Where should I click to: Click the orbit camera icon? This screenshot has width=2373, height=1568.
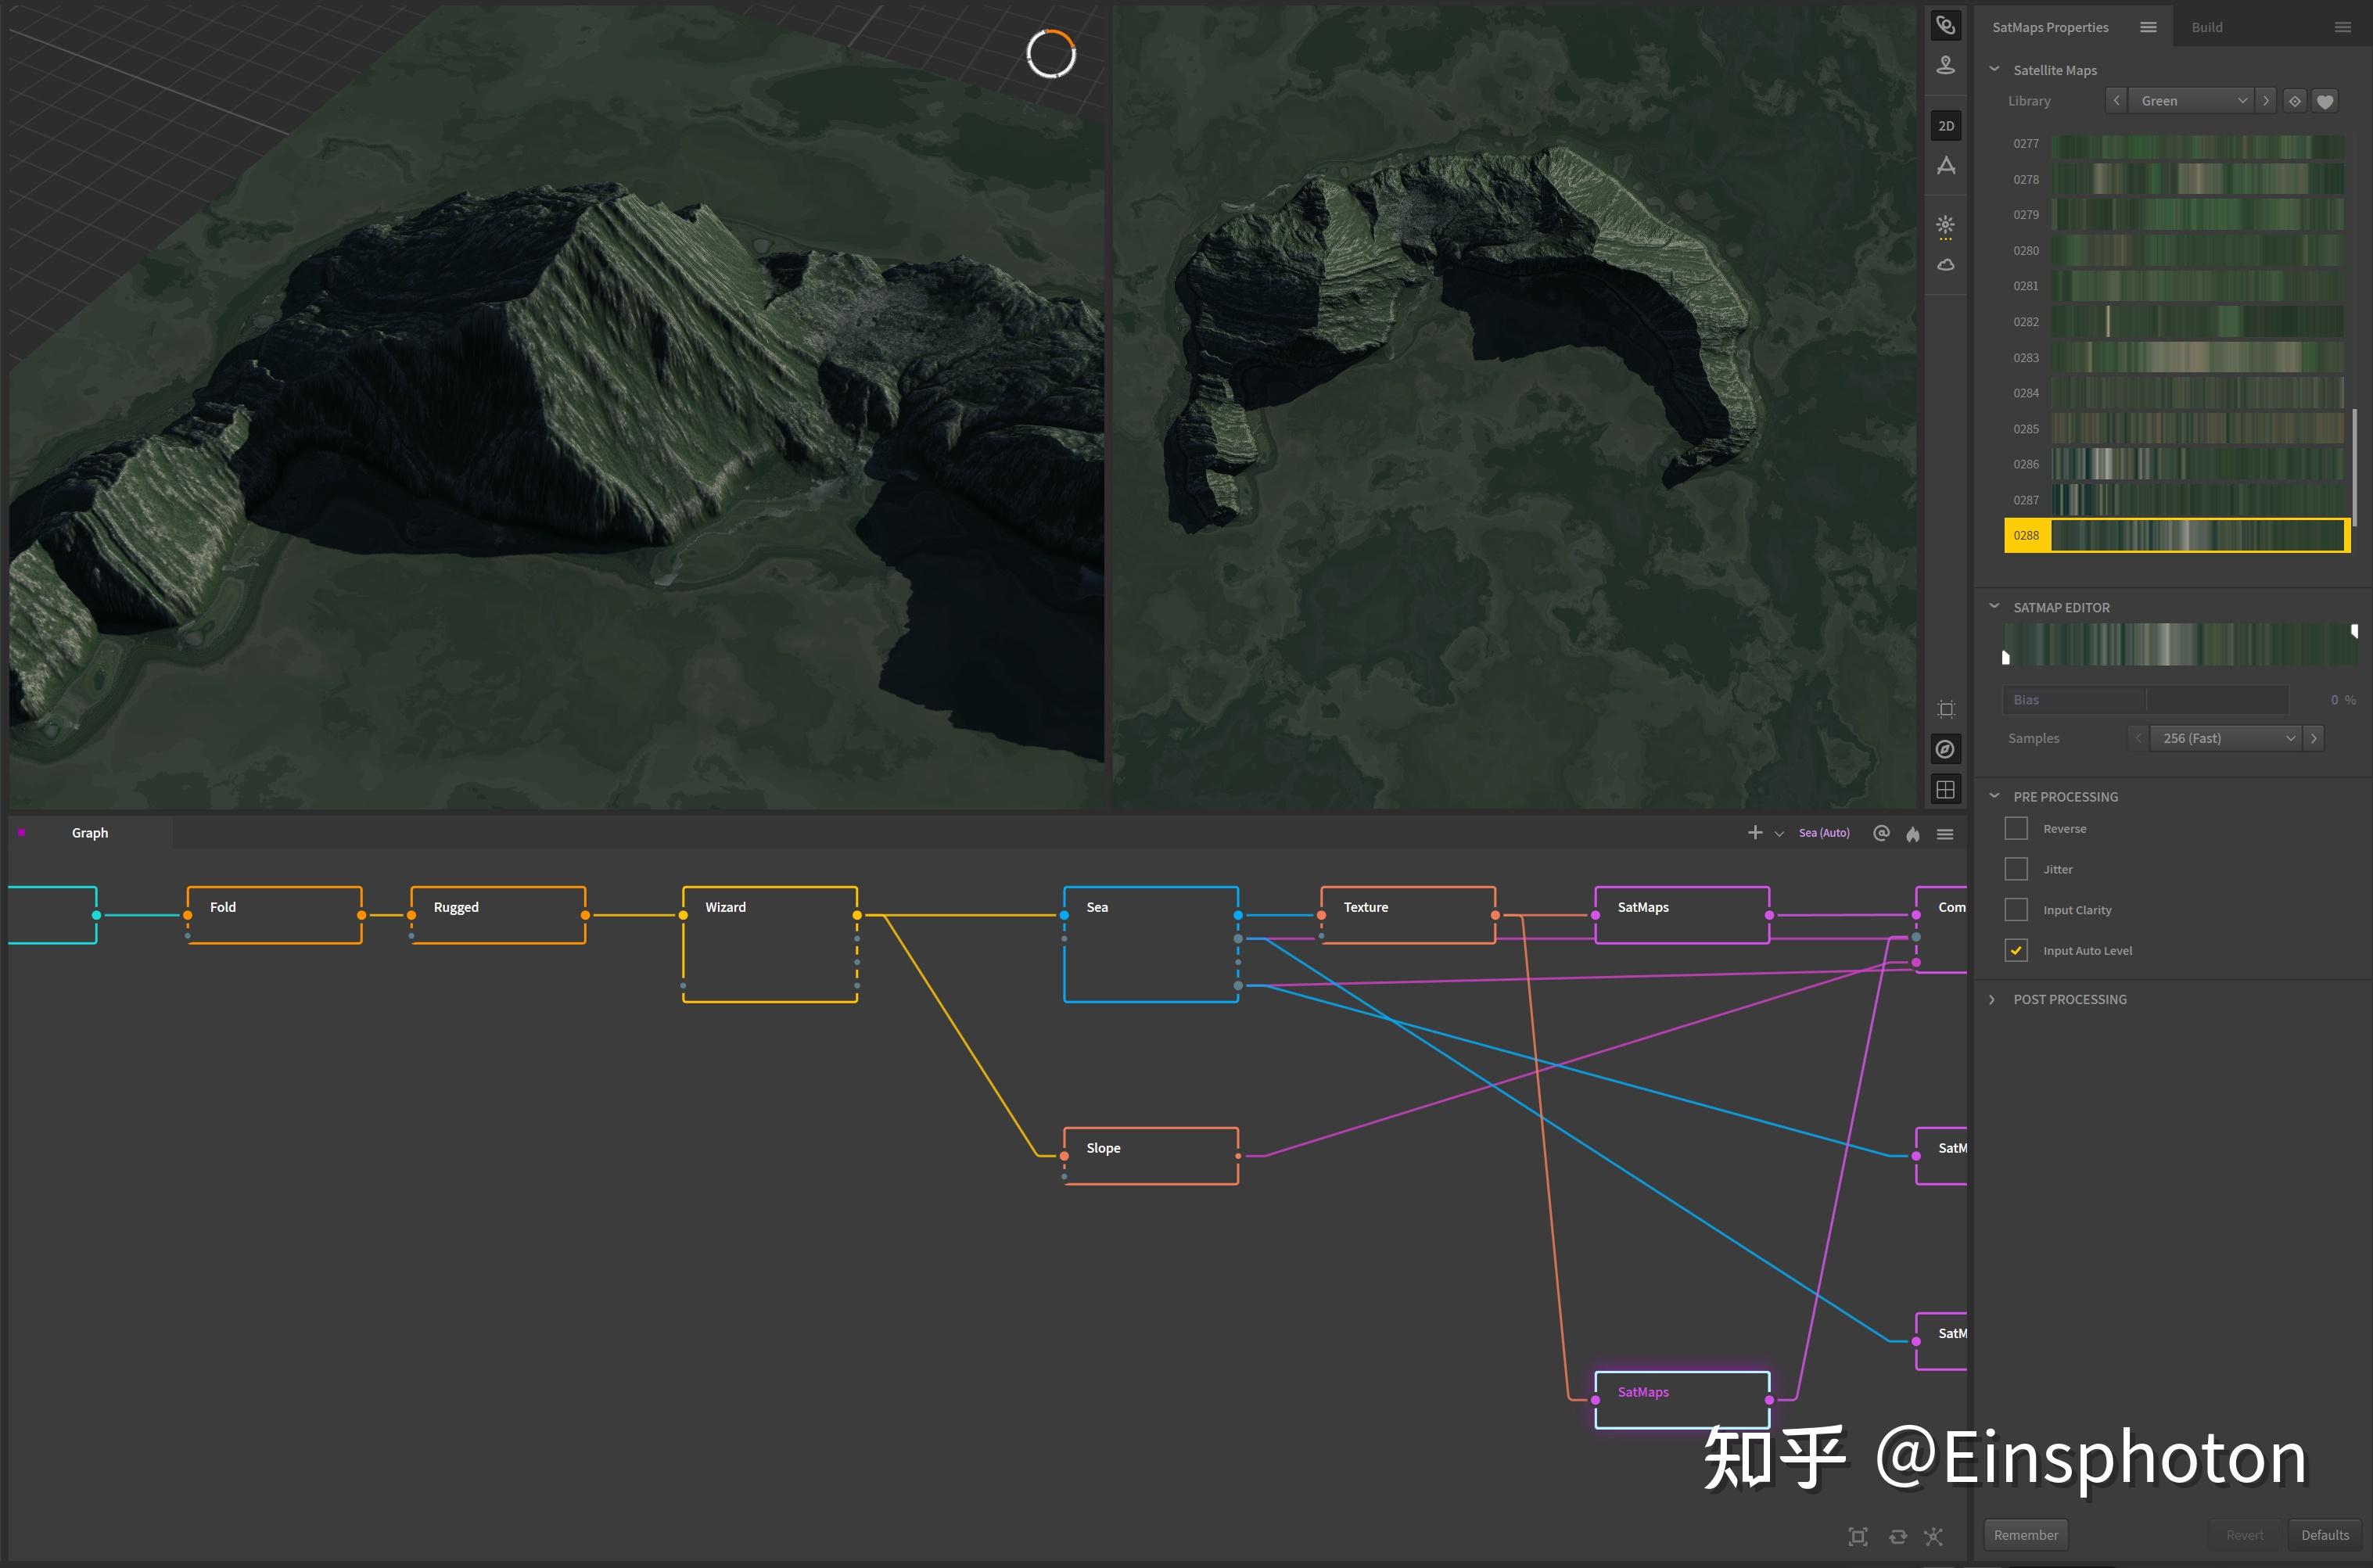click(1945, 25)
